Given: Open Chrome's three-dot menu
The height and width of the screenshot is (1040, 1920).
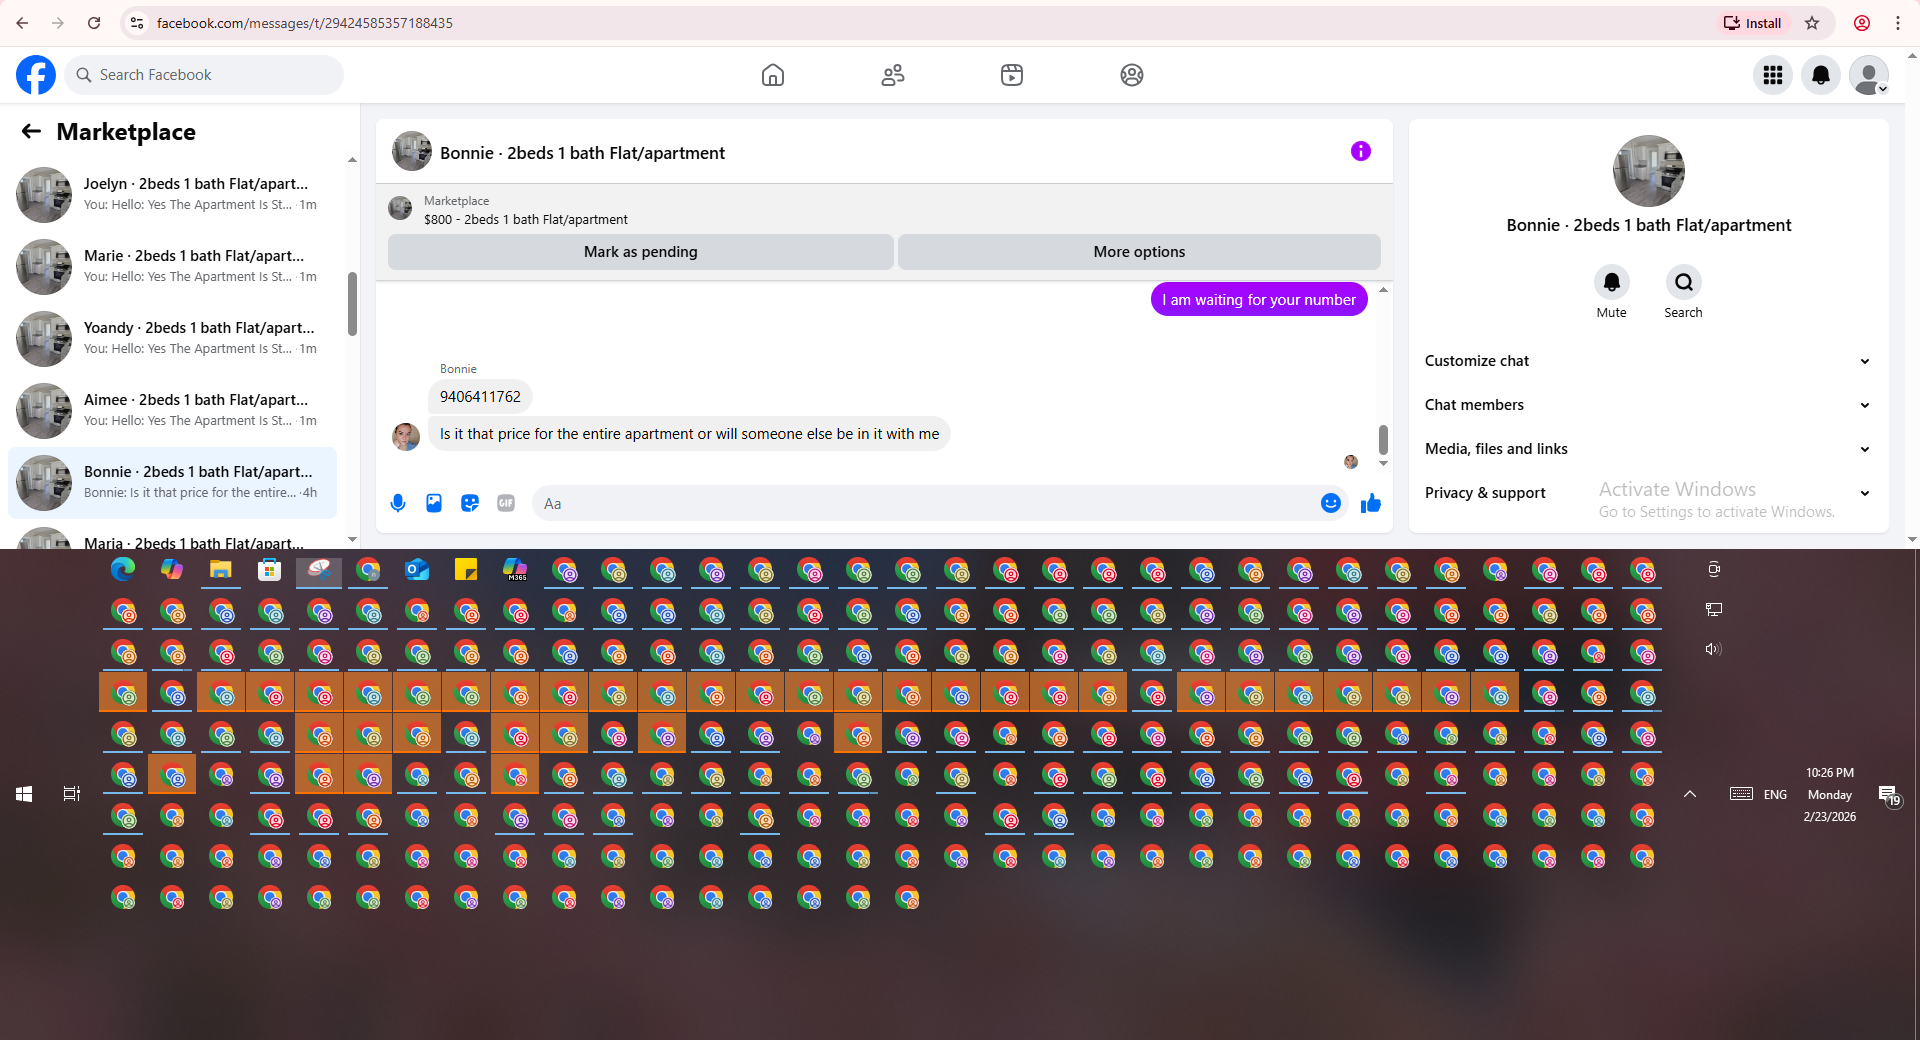Looking at the screenshot, I should tap(1898, 23).
